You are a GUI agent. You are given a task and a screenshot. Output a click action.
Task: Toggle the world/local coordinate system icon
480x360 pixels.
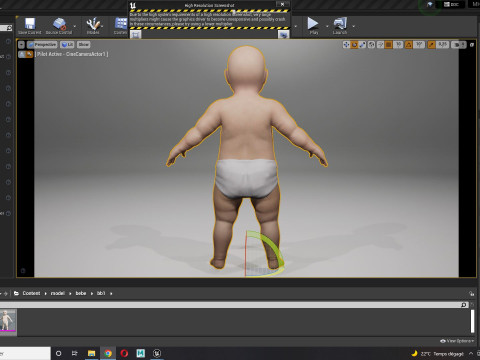[371, 44]
